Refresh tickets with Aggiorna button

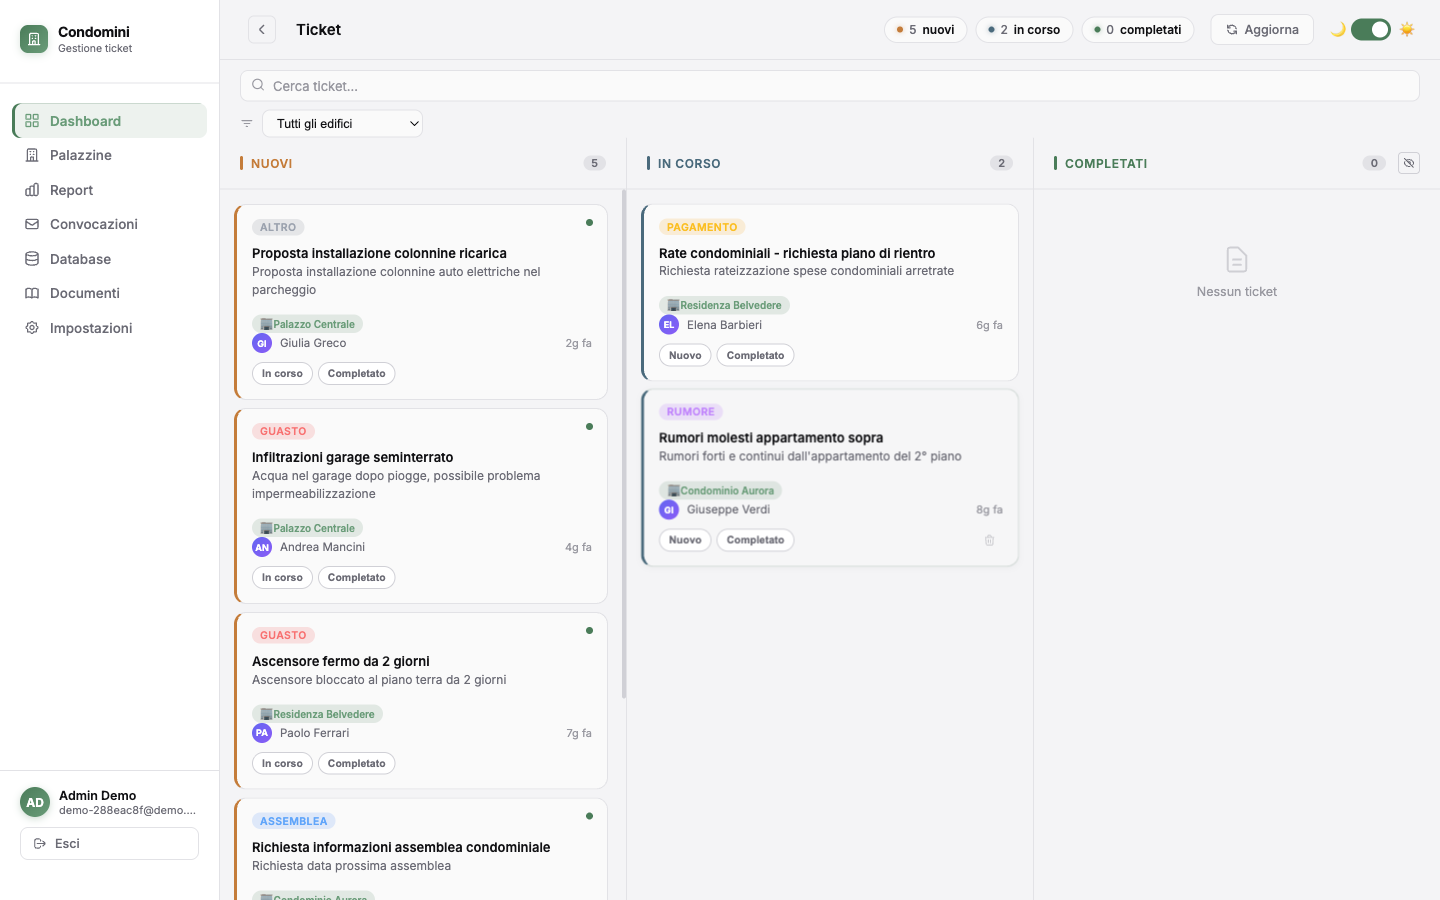[1262, 30]
